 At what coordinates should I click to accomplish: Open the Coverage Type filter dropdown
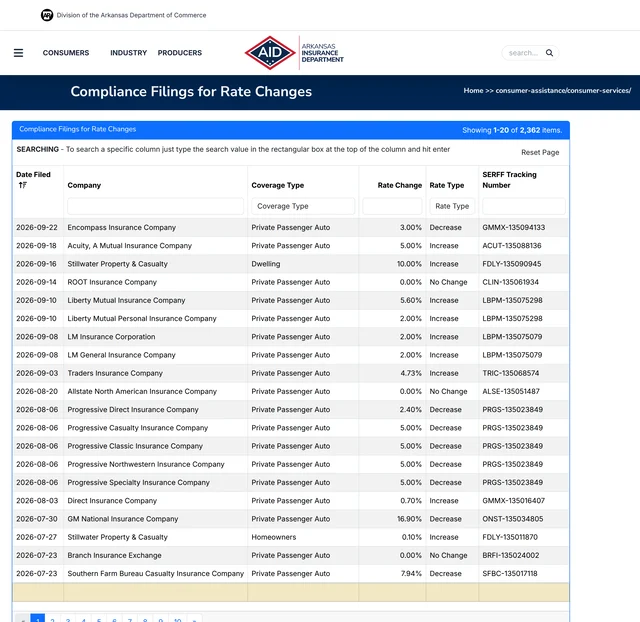303,206
